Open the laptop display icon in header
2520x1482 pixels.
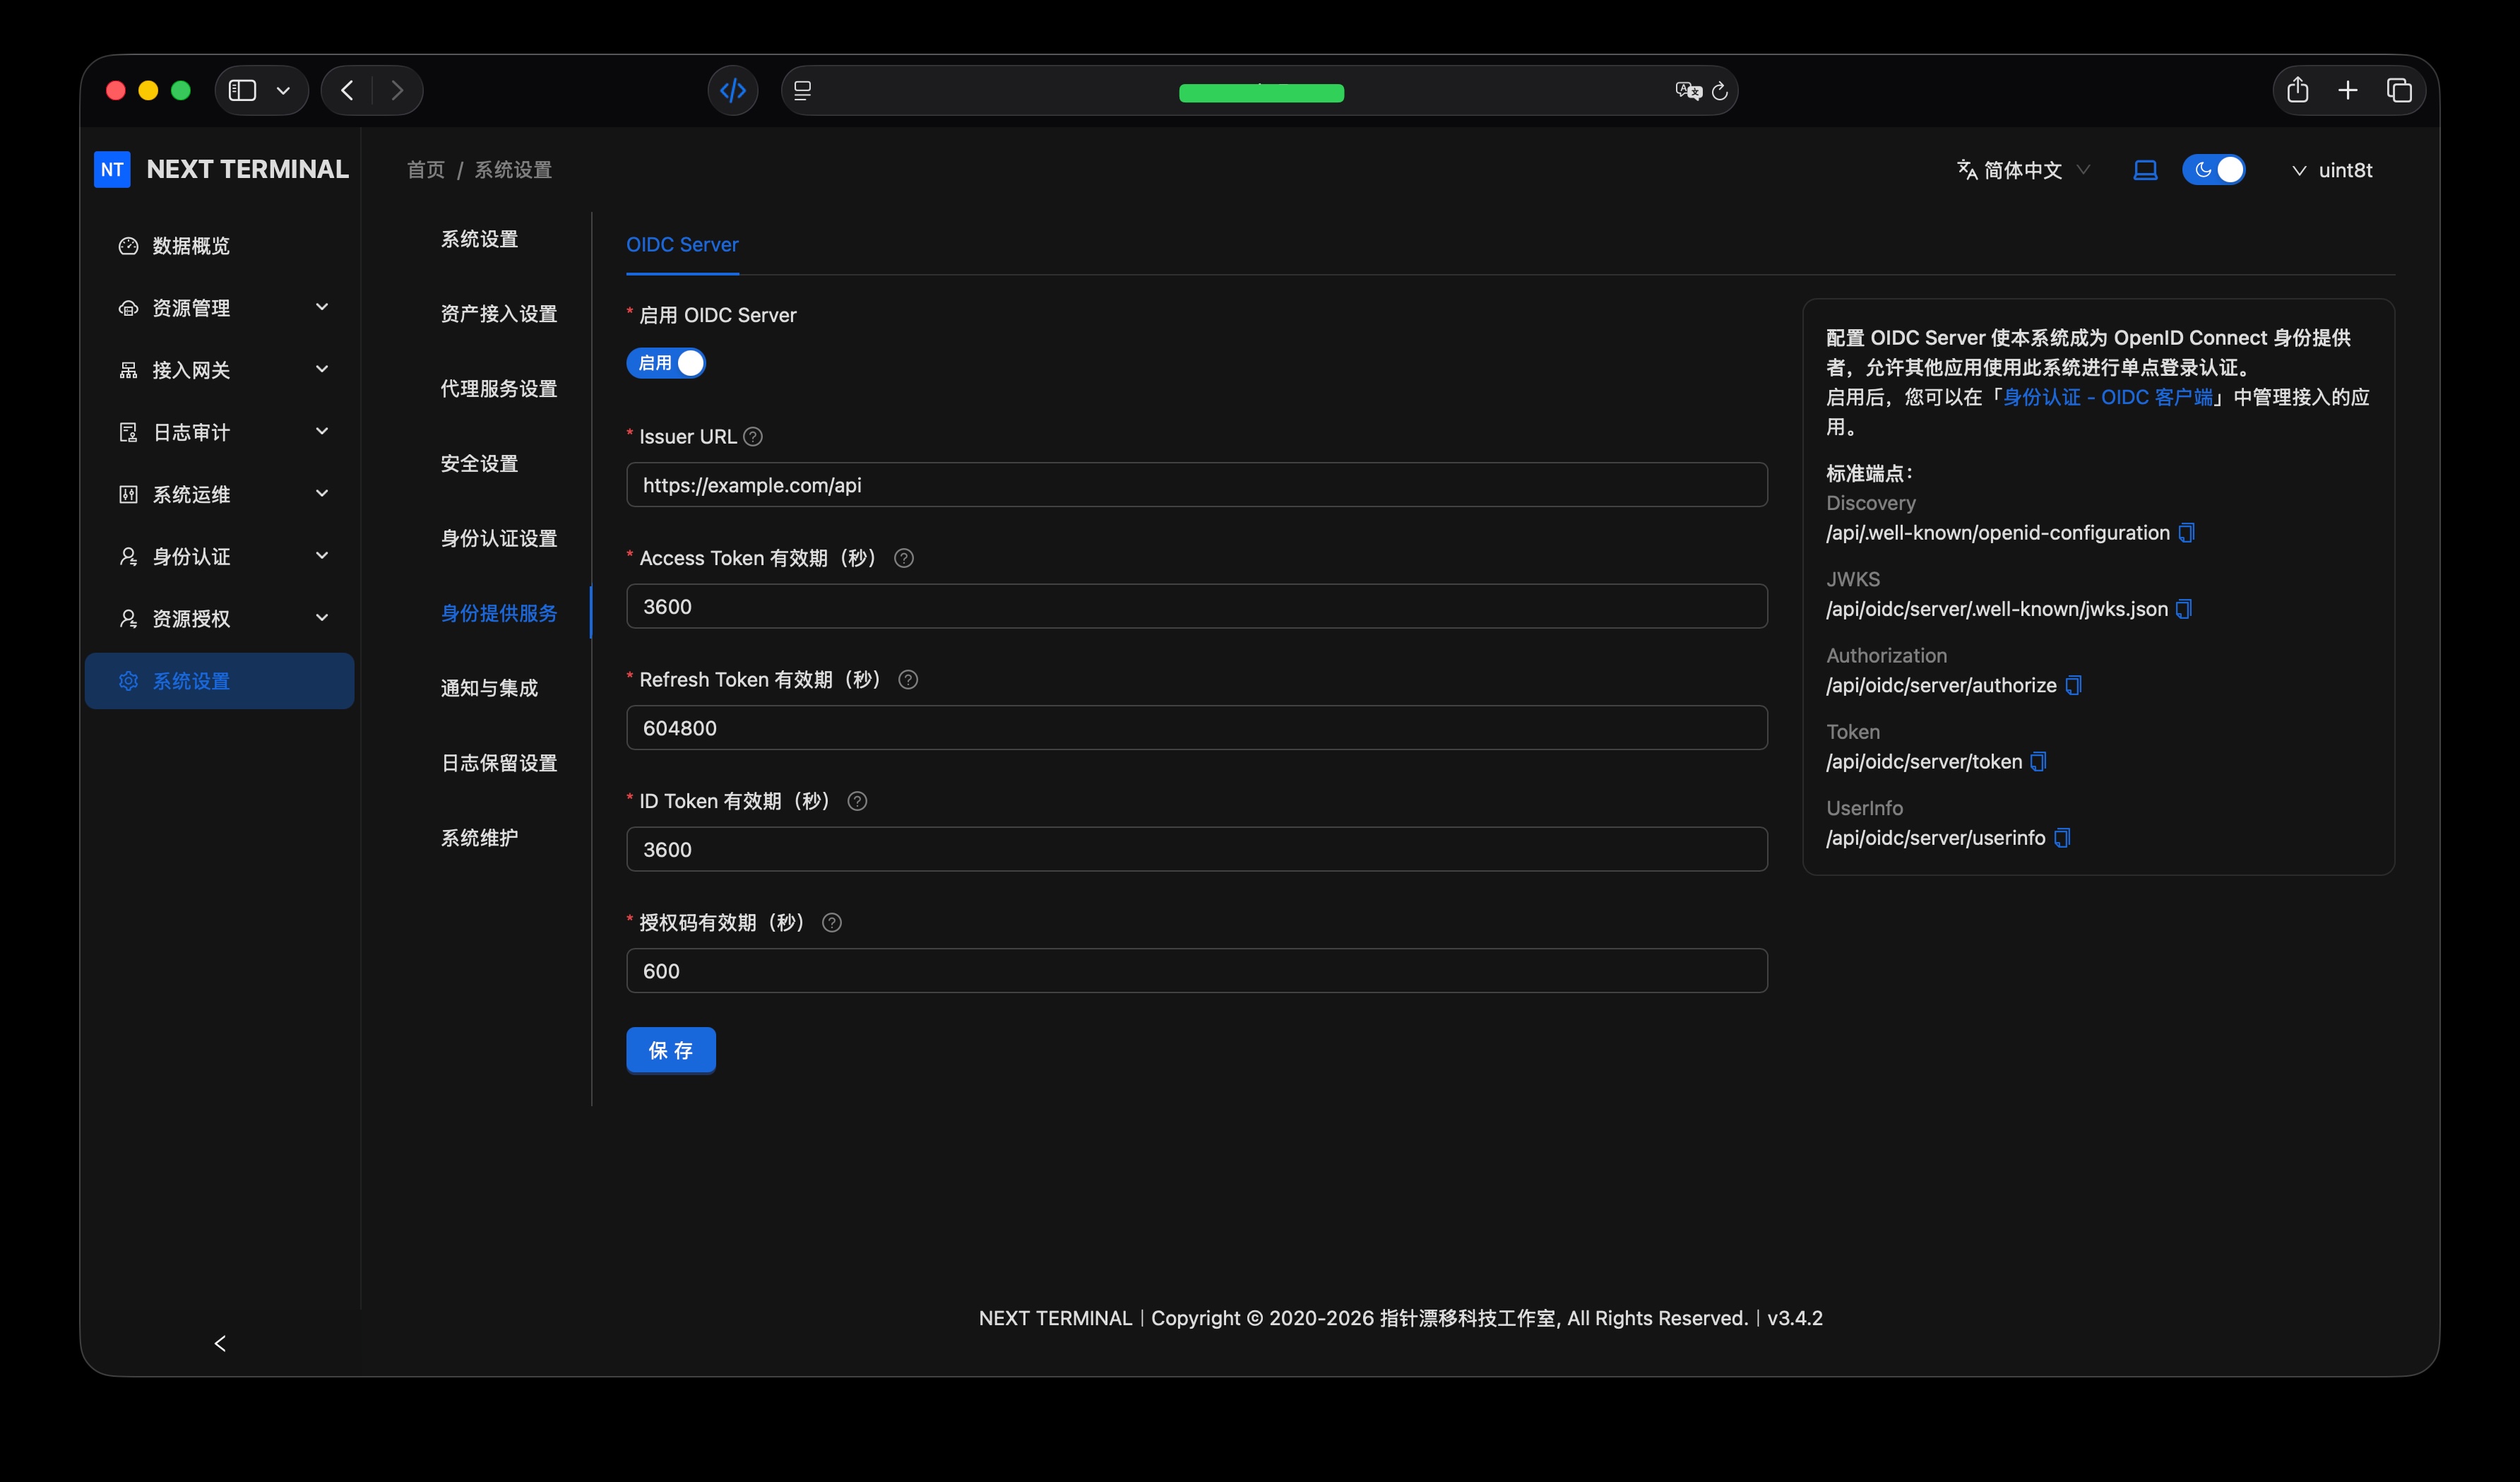[2145, 170]
